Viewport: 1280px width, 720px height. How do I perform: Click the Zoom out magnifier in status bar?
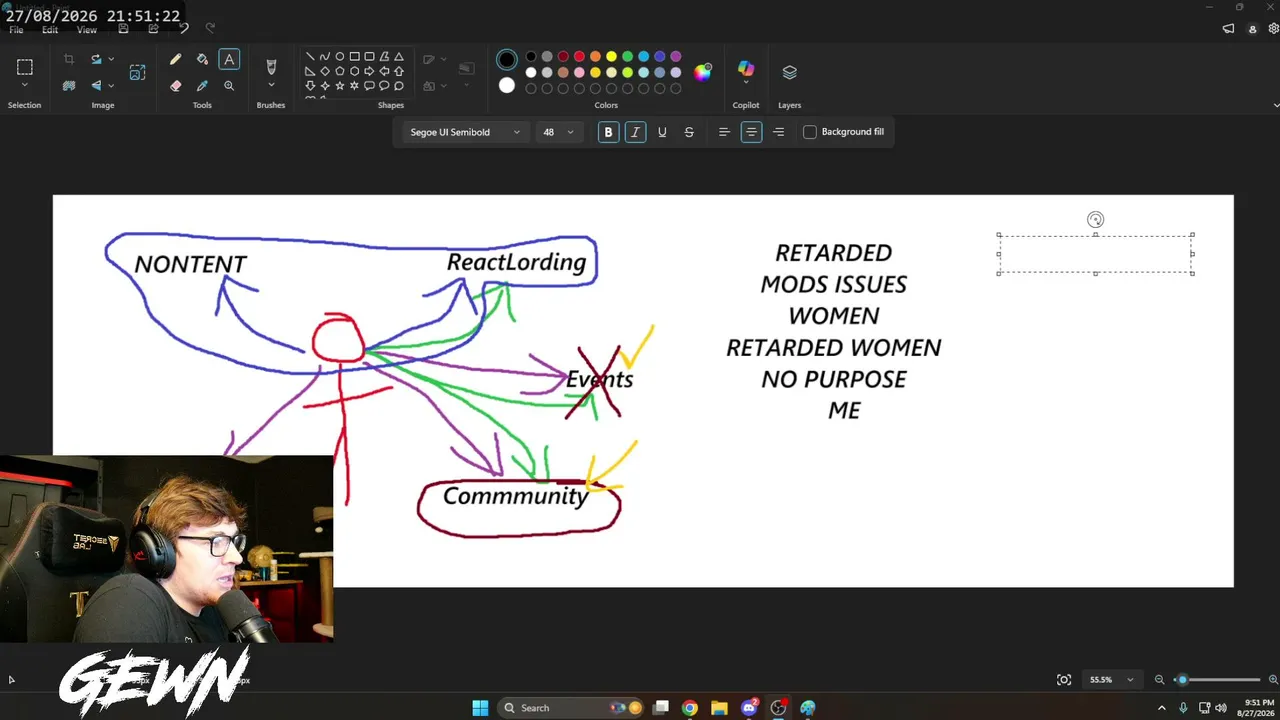1160,680
